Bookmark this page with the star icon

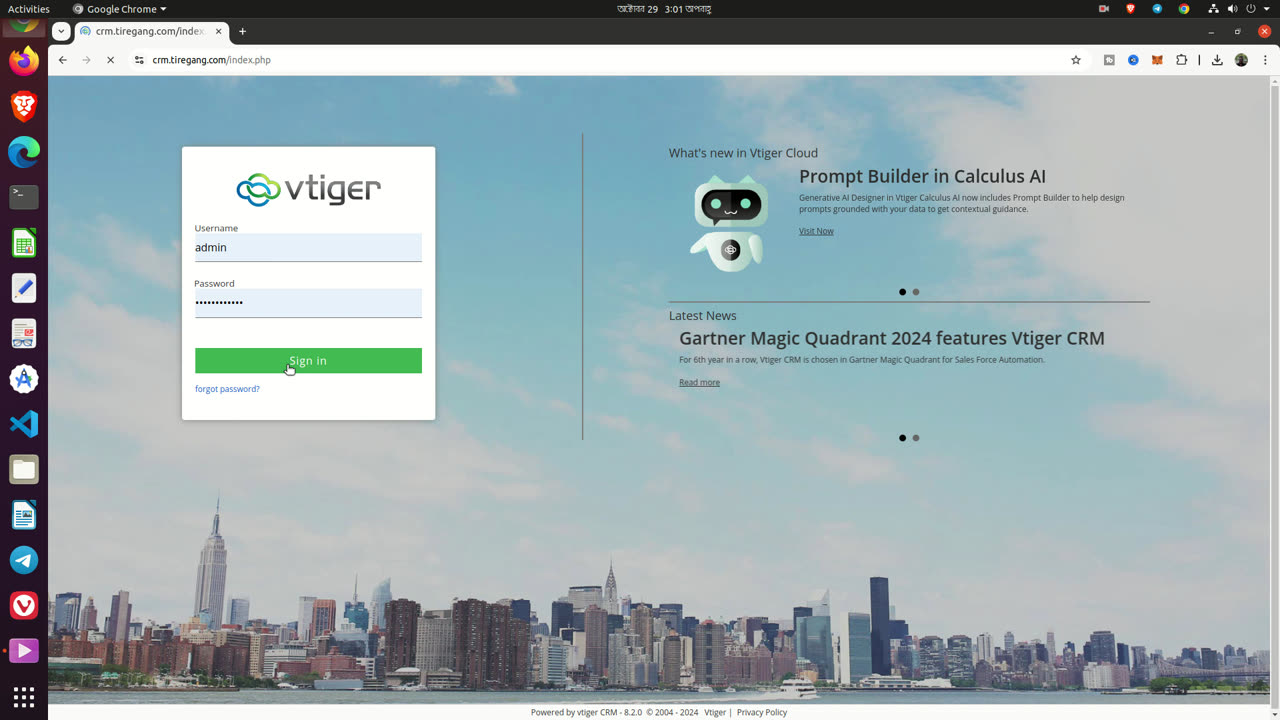[x=1076, y=60]
